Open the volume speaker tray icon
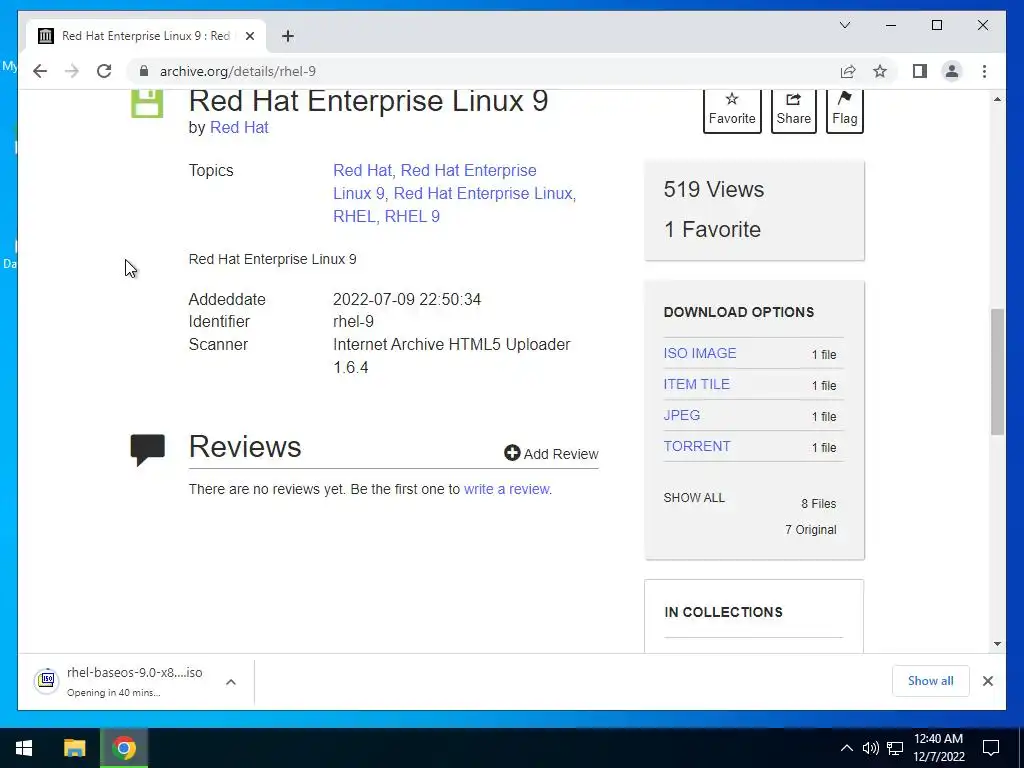 (870, 748)
